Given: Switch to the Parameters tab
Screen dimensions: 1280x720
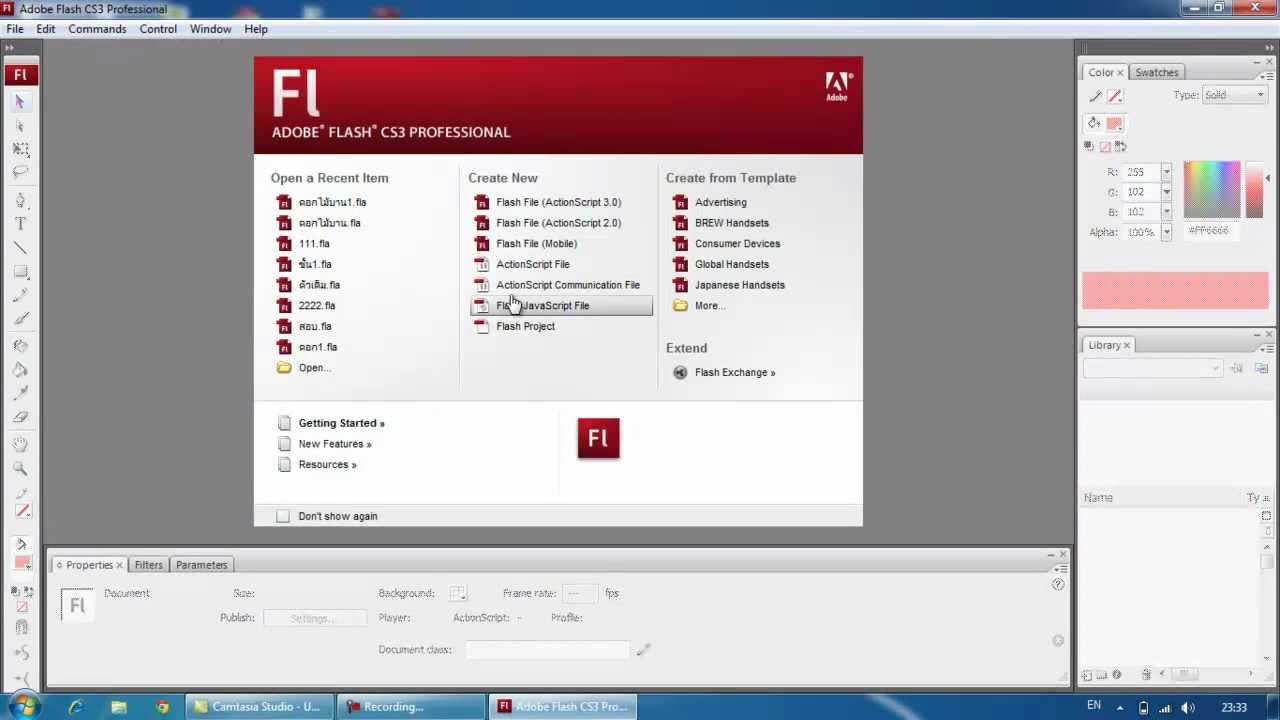Looking at the screenshot, I should pyautogui.click(x=201, y=565).
